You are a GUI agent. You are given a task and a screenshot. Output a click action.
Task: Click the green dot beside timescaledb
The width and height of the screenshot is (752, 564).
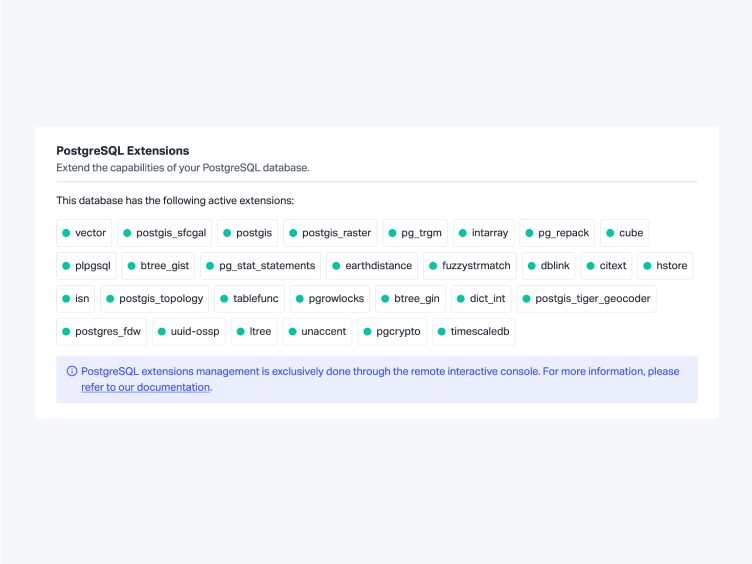pos(442,331)
